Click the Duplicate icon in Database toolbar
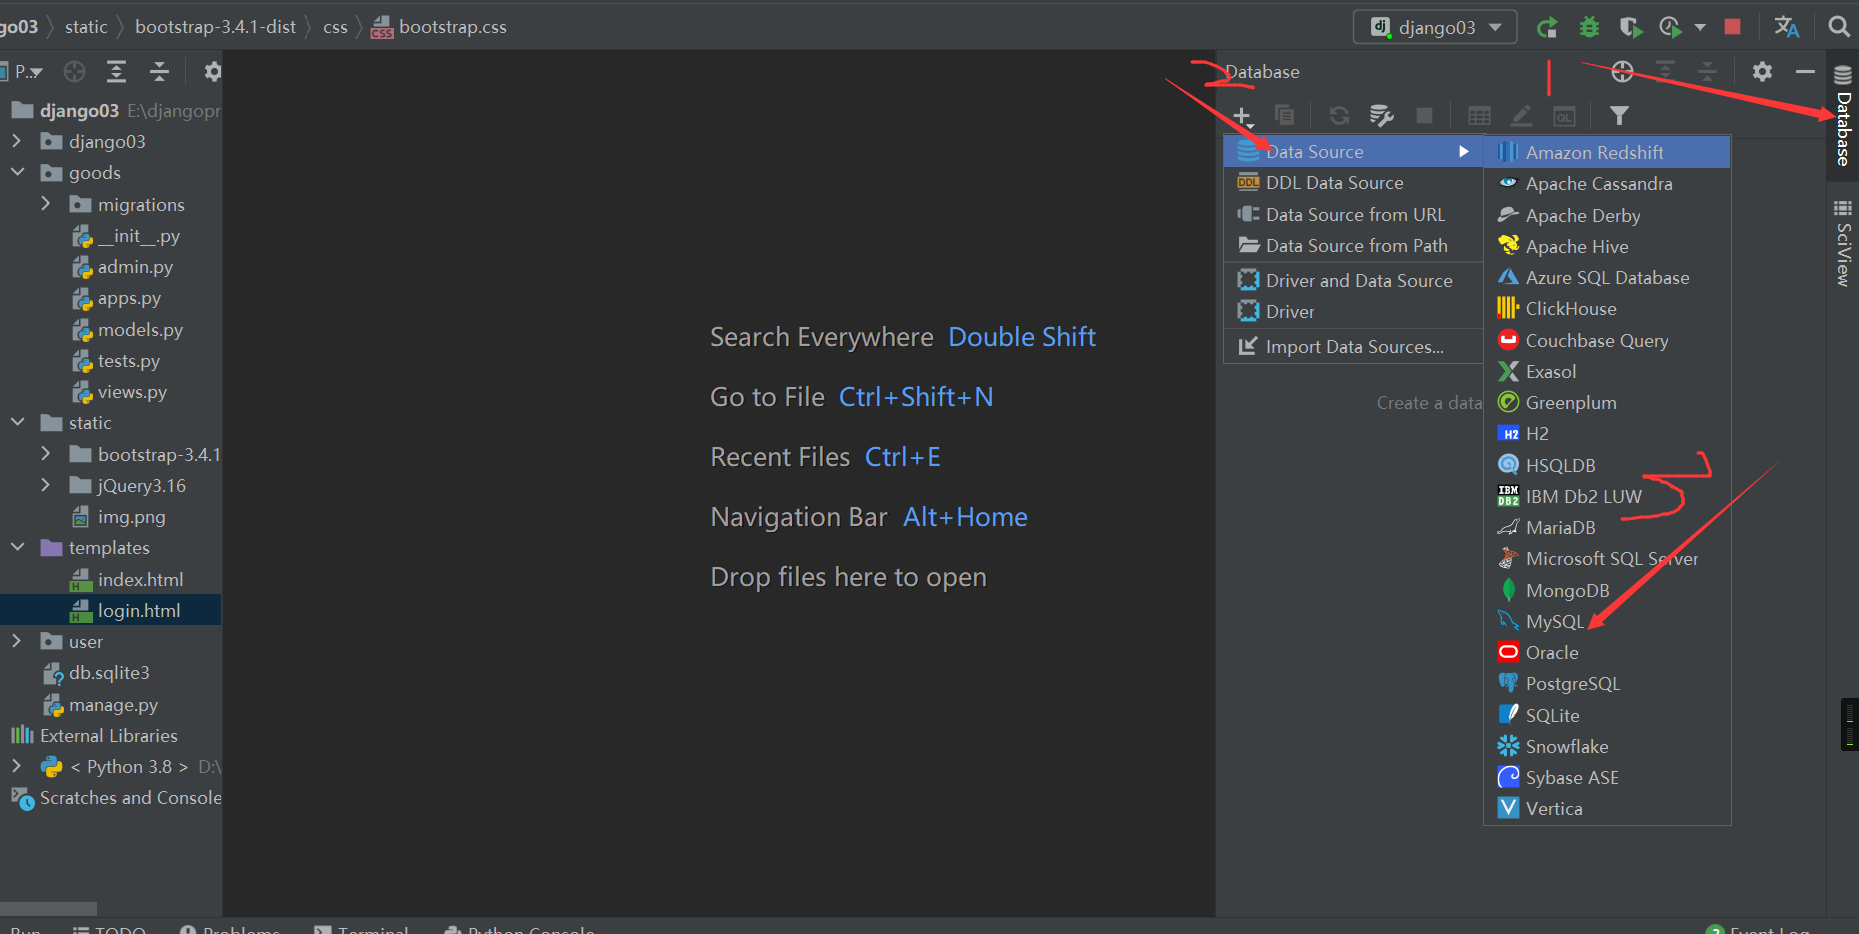Screen dimensions: 1859x934 [1285, 116]
